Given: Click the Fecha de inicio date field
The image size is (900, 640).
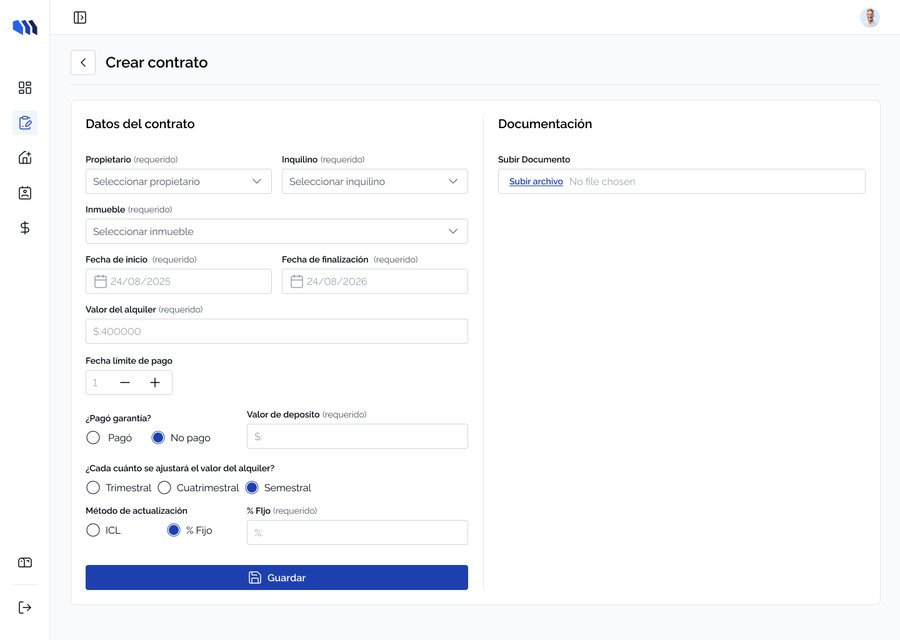Looking at the screenshot, I should [x=179, y=281].
